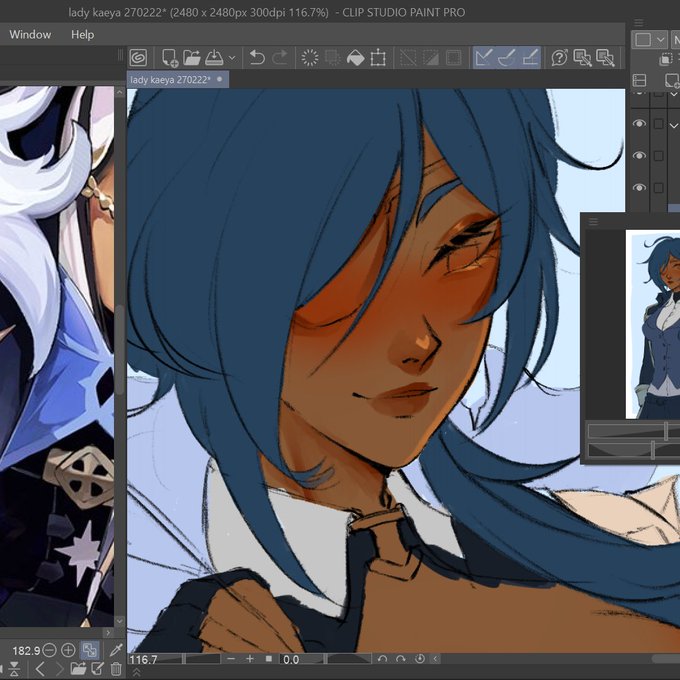Screen dimensions: 680x680
Task: Click the Scale/Rotate transform icon
Action: pyautogui.click(x=378, y=58)
